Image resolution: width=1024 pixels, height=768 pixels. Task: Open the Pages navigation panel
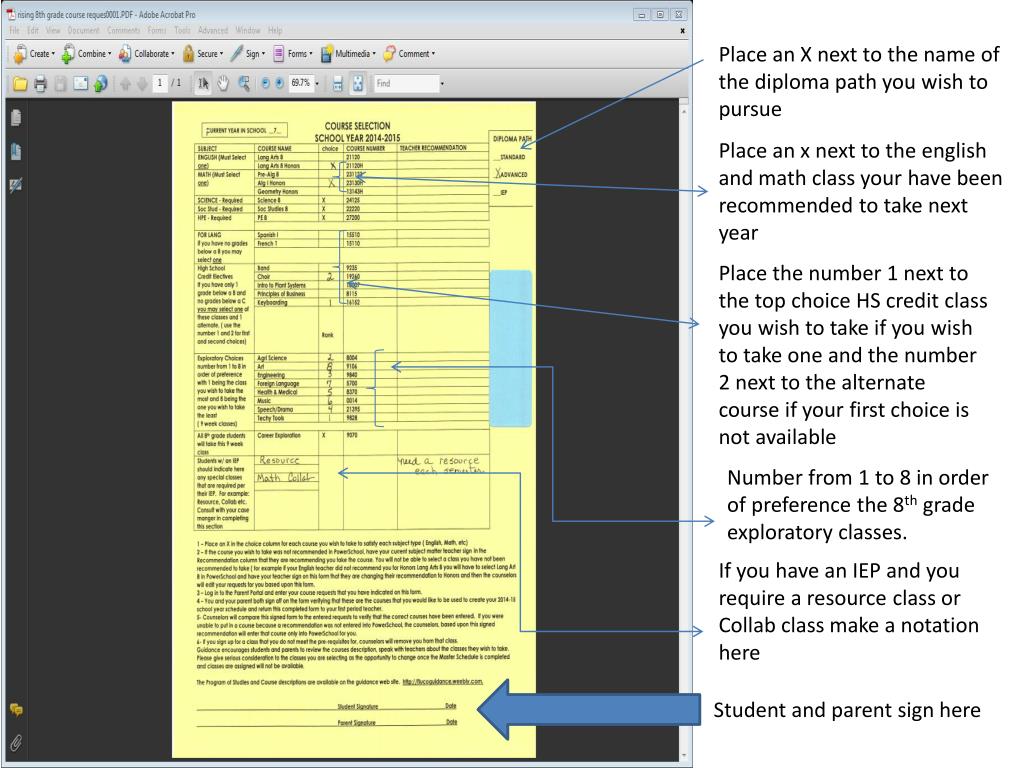click(x=16, y=118)
